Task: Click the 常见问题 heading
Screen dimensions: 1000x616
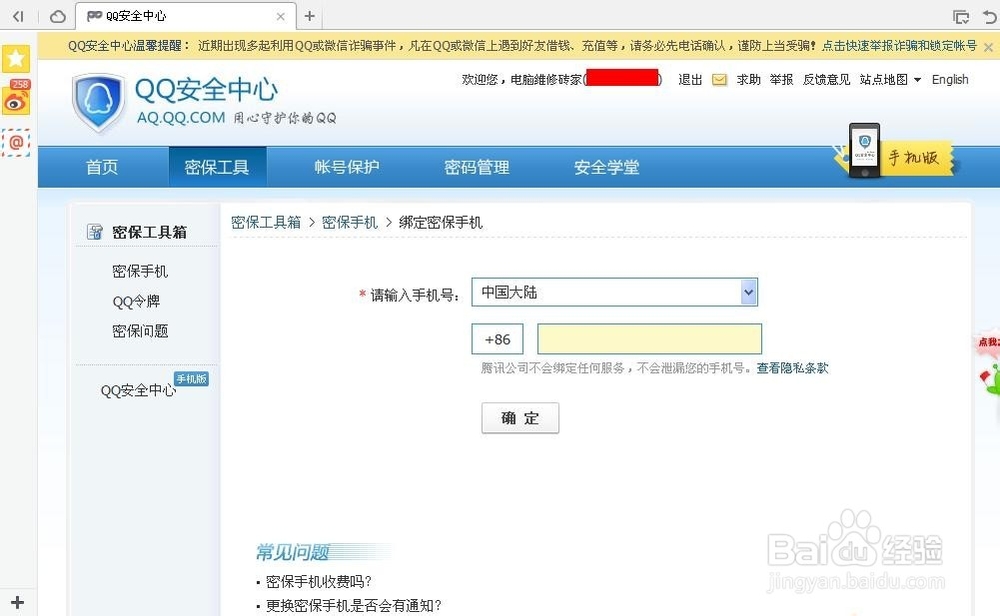Action: click(x=293, y=552)
